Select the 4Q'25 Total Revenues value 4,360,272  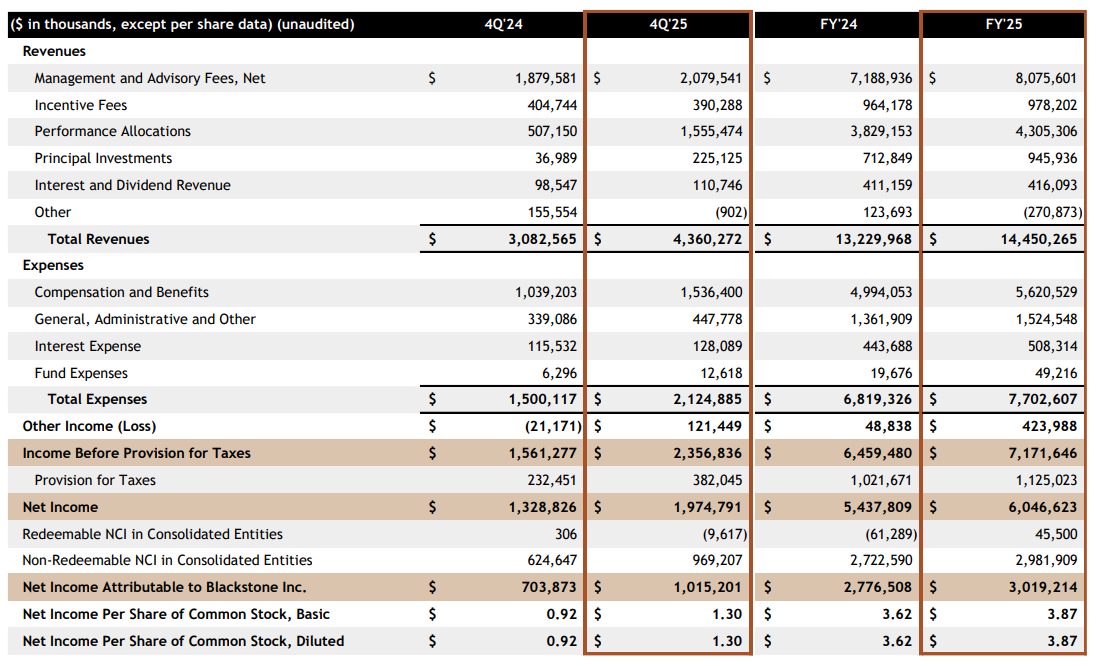pos(707,238)
